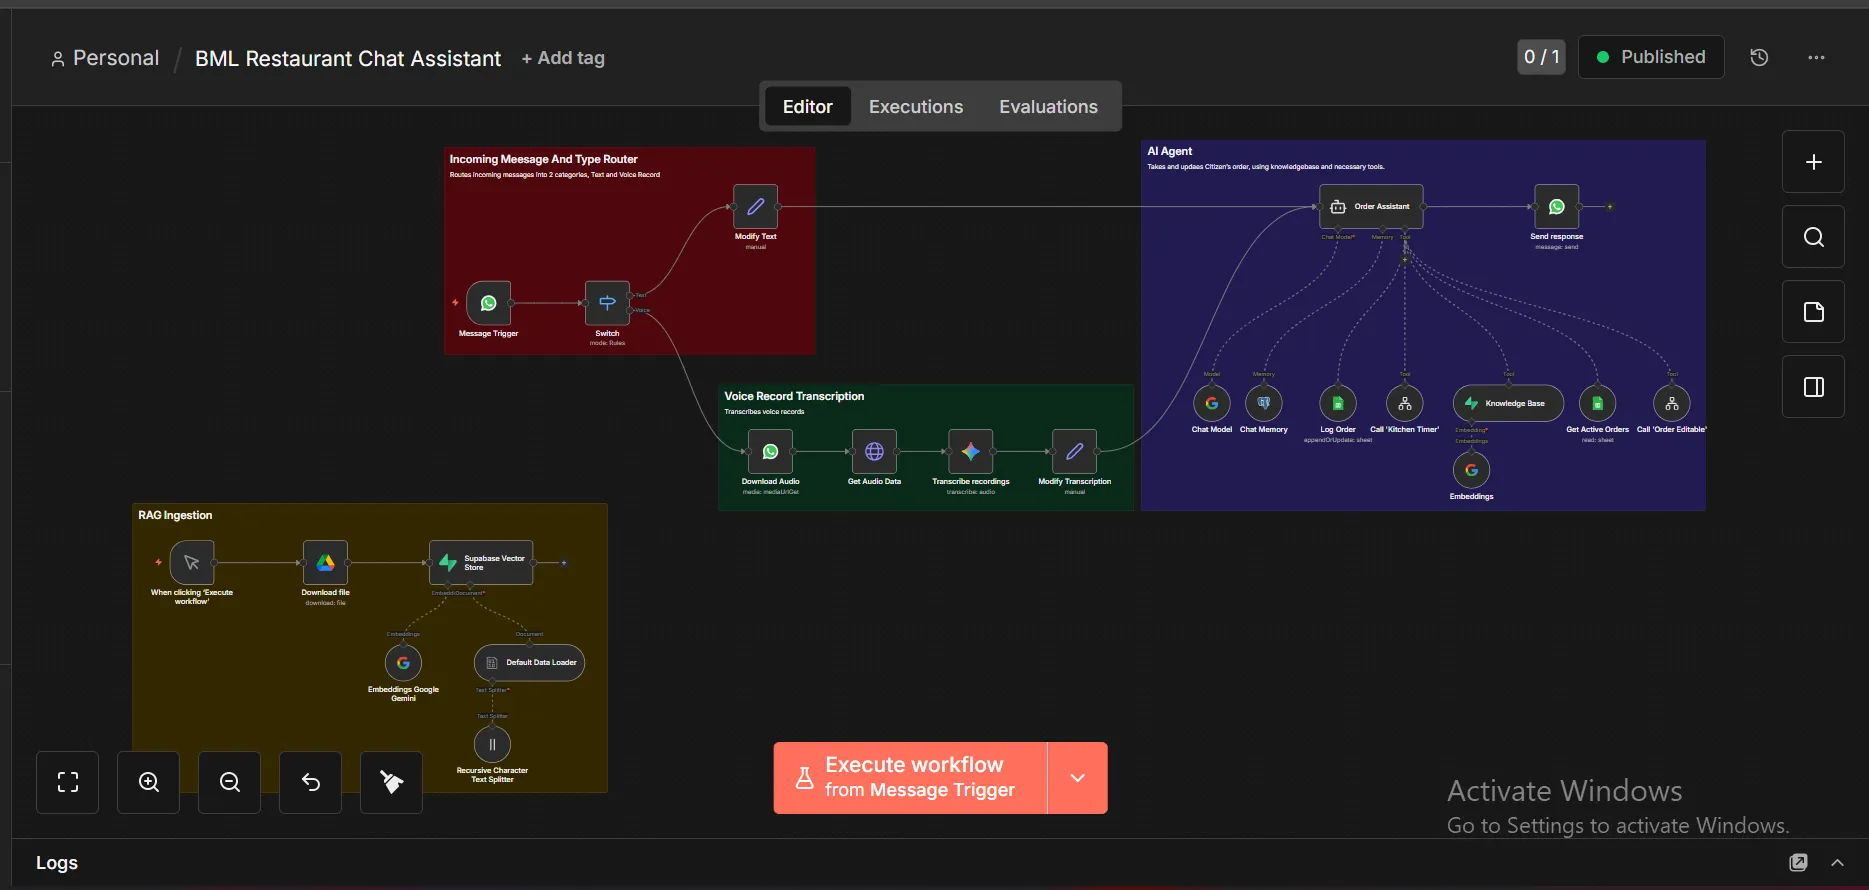Image resolution: width=1869 pixels, height=890 pixels.
Task: Open the three-dot workflow options menu
Action: click(1816, 58)
